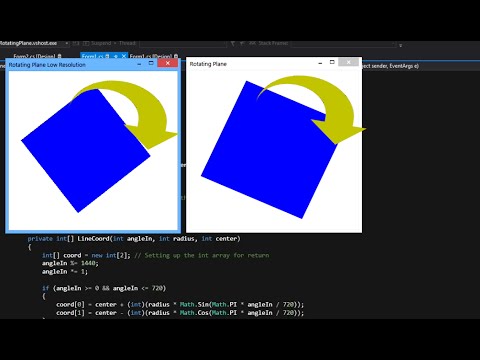Close the Rotating Plane window
Image resolution: width=480 pixels, height=360 pixels.
[348, 62]
